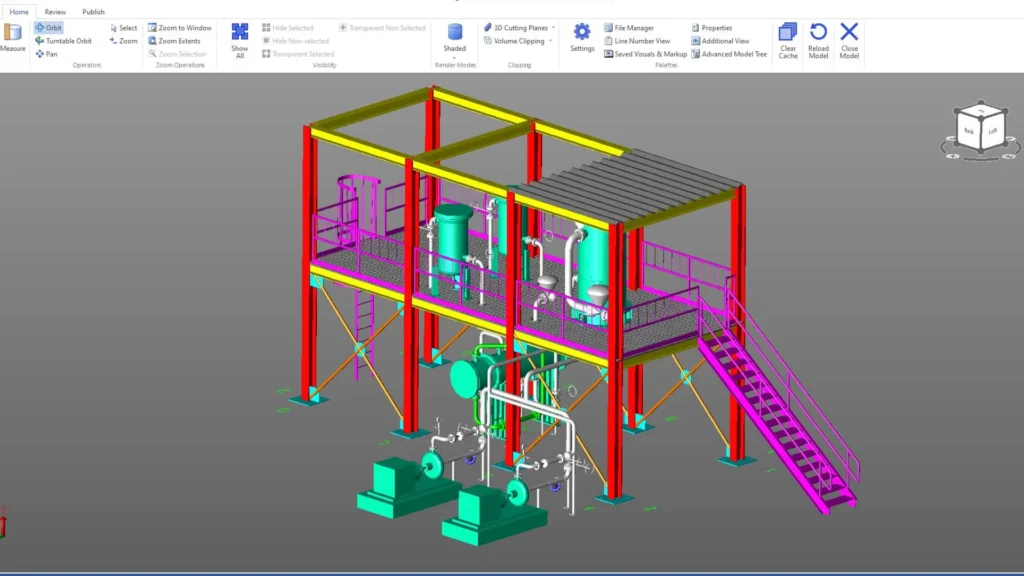The height and width of the screenshot is (576, 1024).
Task: Toggle the Advanced Model Tree palette
Action: [729, 54]
